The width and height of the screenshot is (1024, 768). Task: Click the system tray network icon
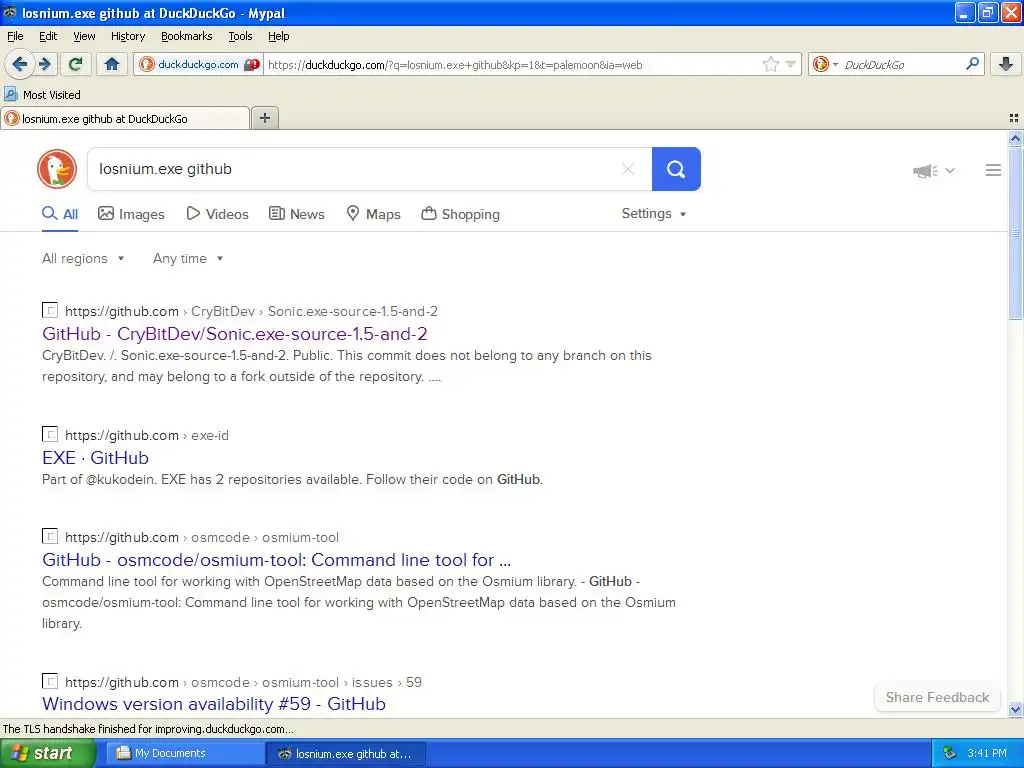[950, 753]
